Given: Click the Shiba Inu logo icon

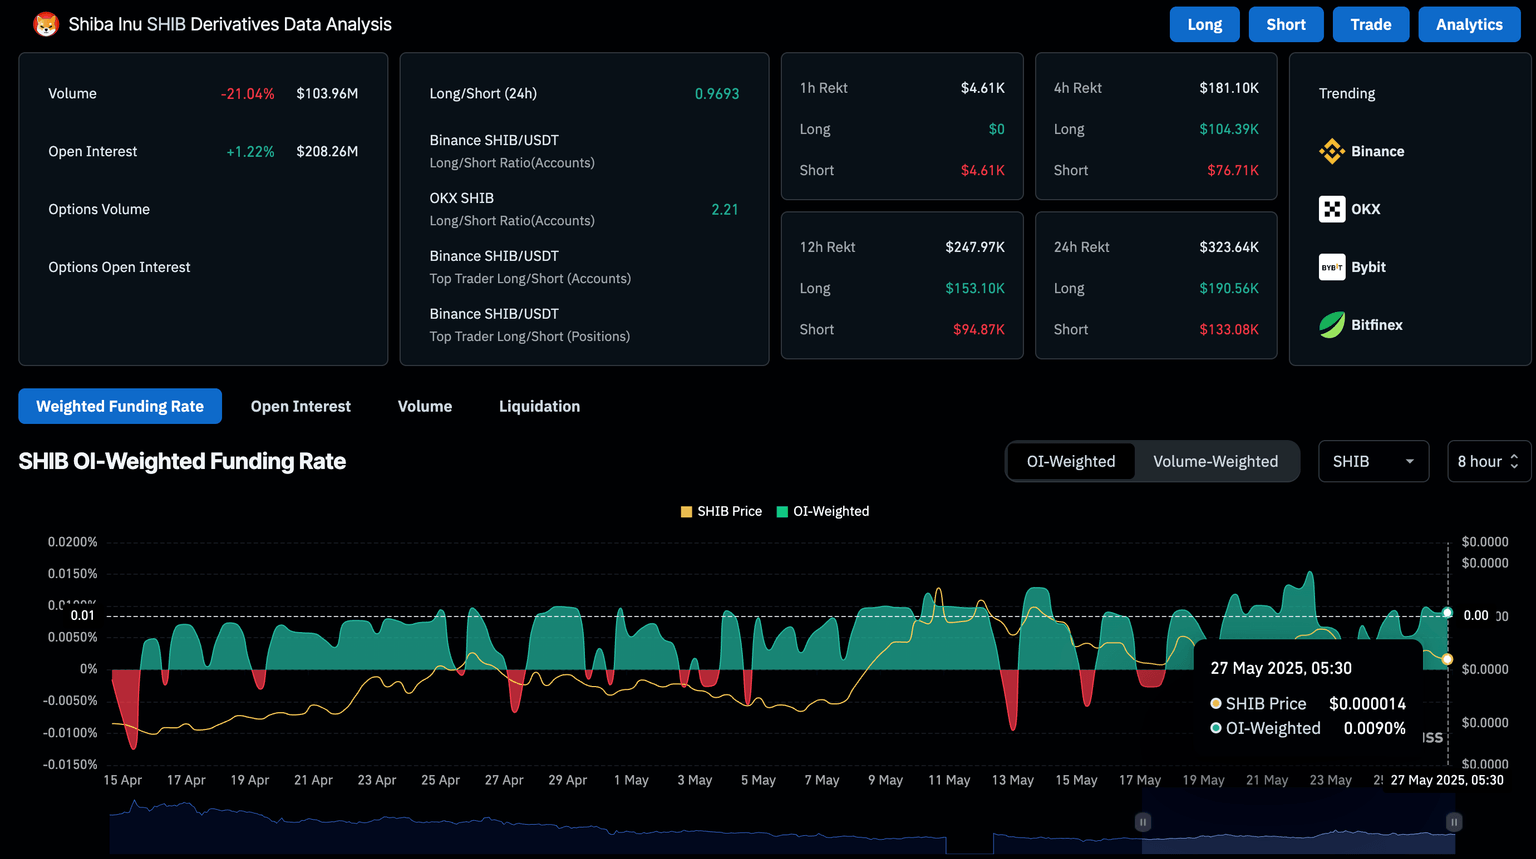Looking at the screenshot, I should pyautogui.click(x=46, y=25).
